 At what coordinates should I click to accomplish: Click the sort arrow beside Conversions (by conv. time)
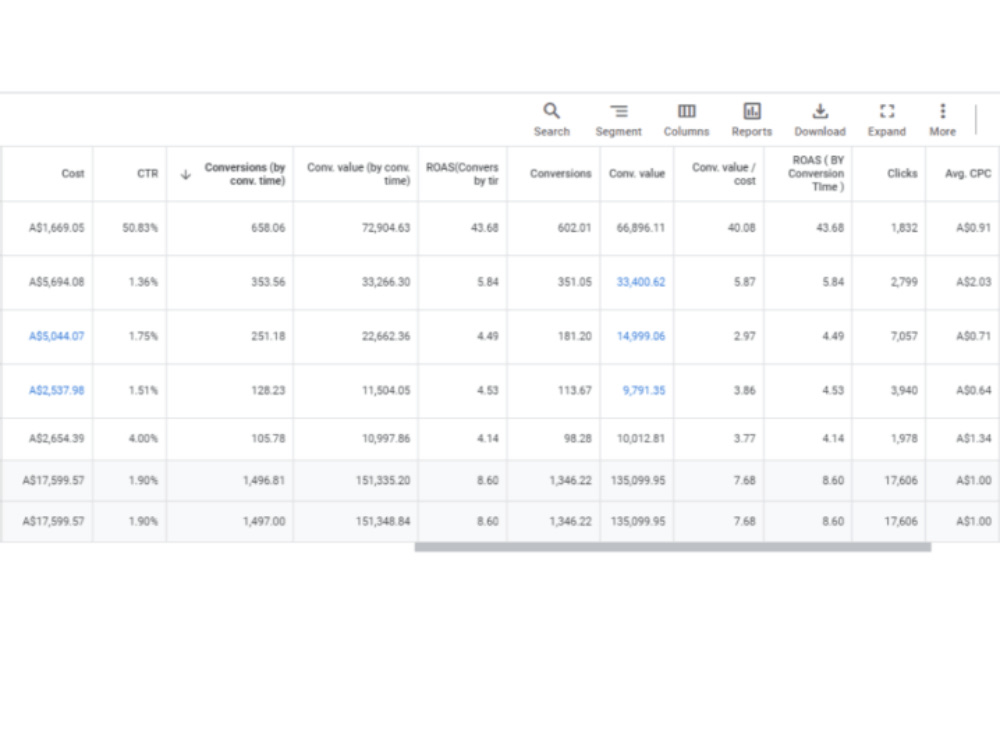click(186, 174)
